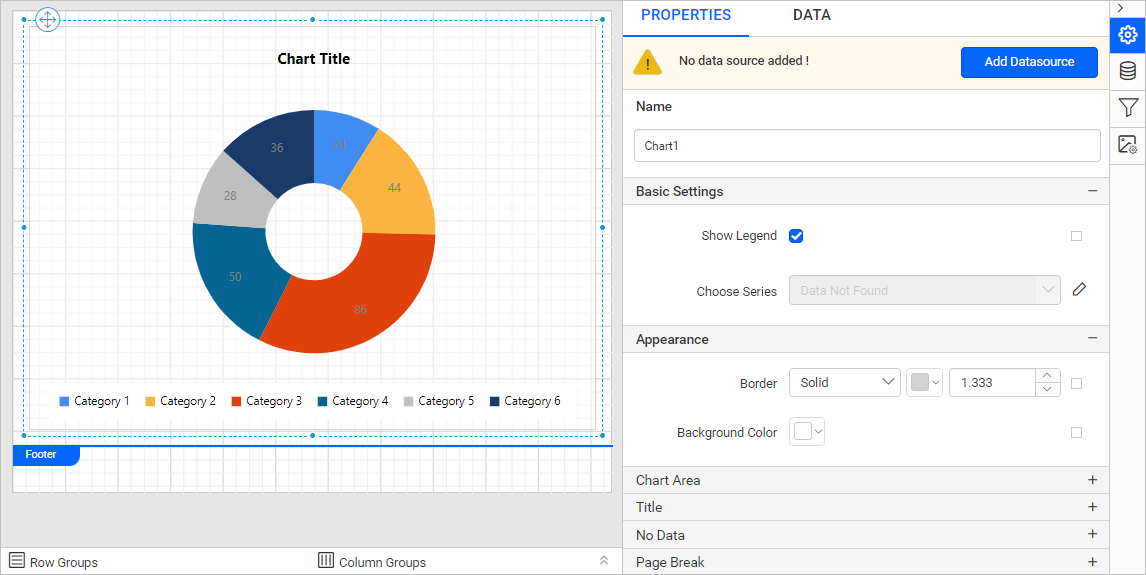Open the properties gear icon in sidebar
The width and height of the screenshot is (1146, 575).
(x=1128, y=35)
